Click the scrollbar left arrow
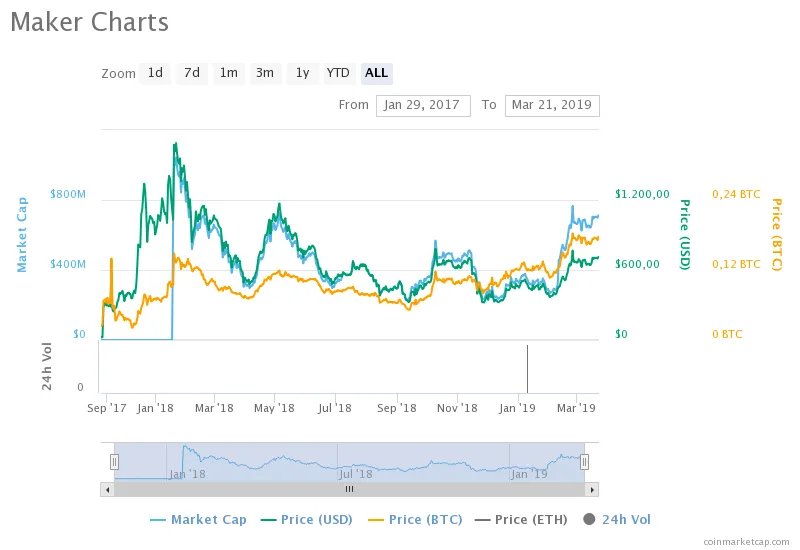The width and height of the screenshot is (800, 550). pyautogui.click(x=107, y=490)
